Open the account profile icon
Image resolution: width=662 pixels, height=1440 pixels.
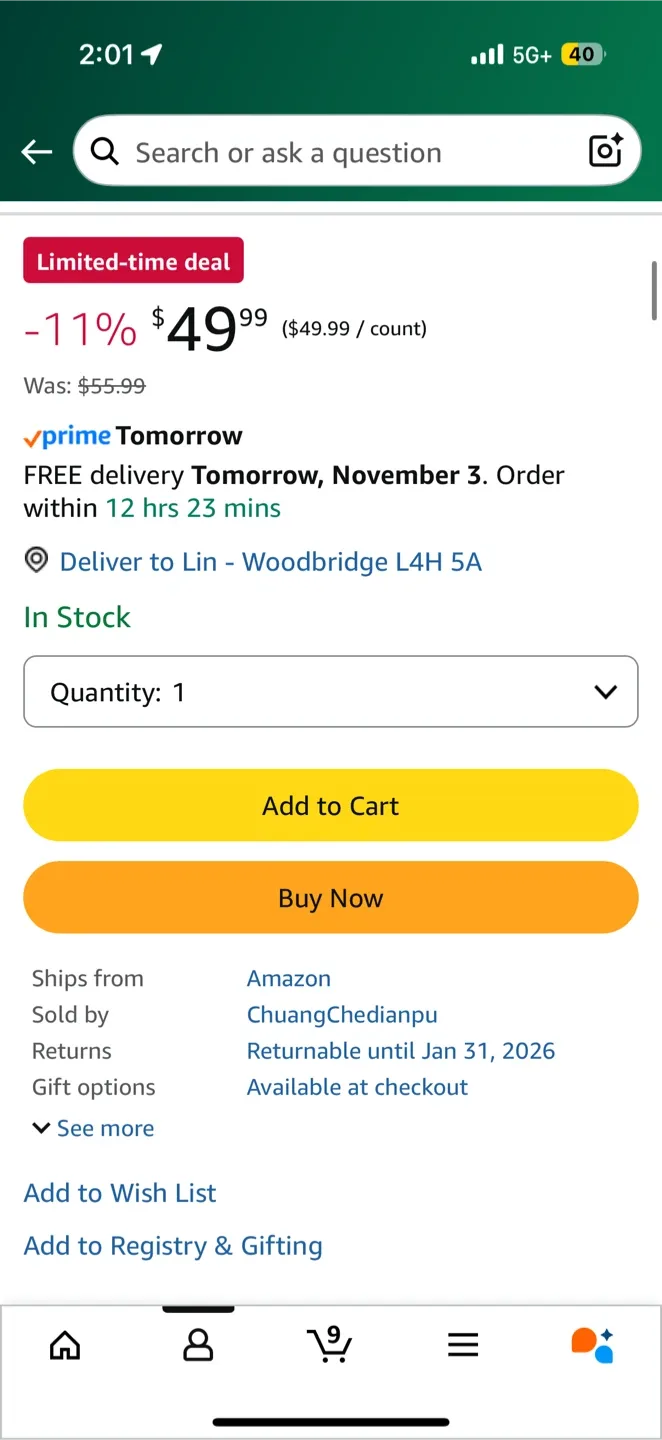(x=198, y=1345)
